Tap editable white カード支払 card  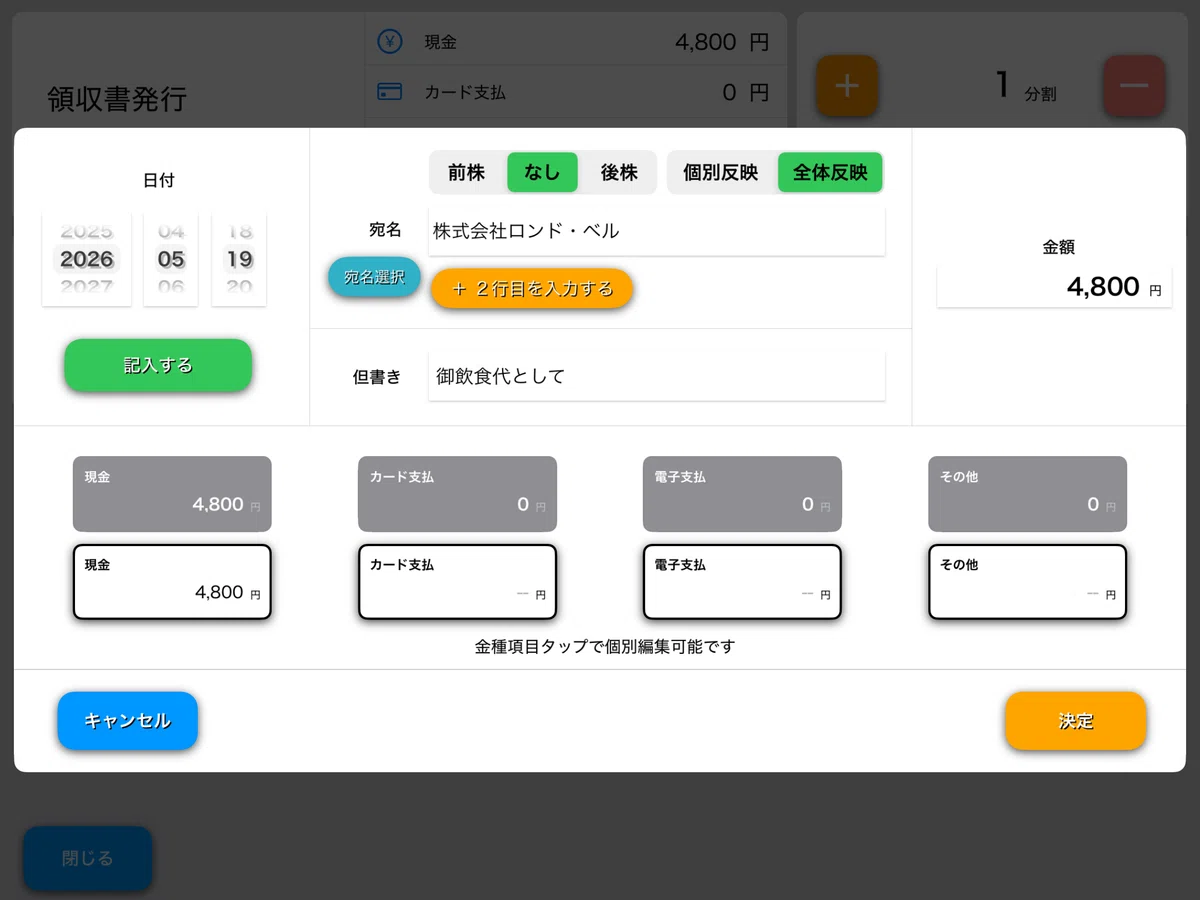[x=457, y=582]
